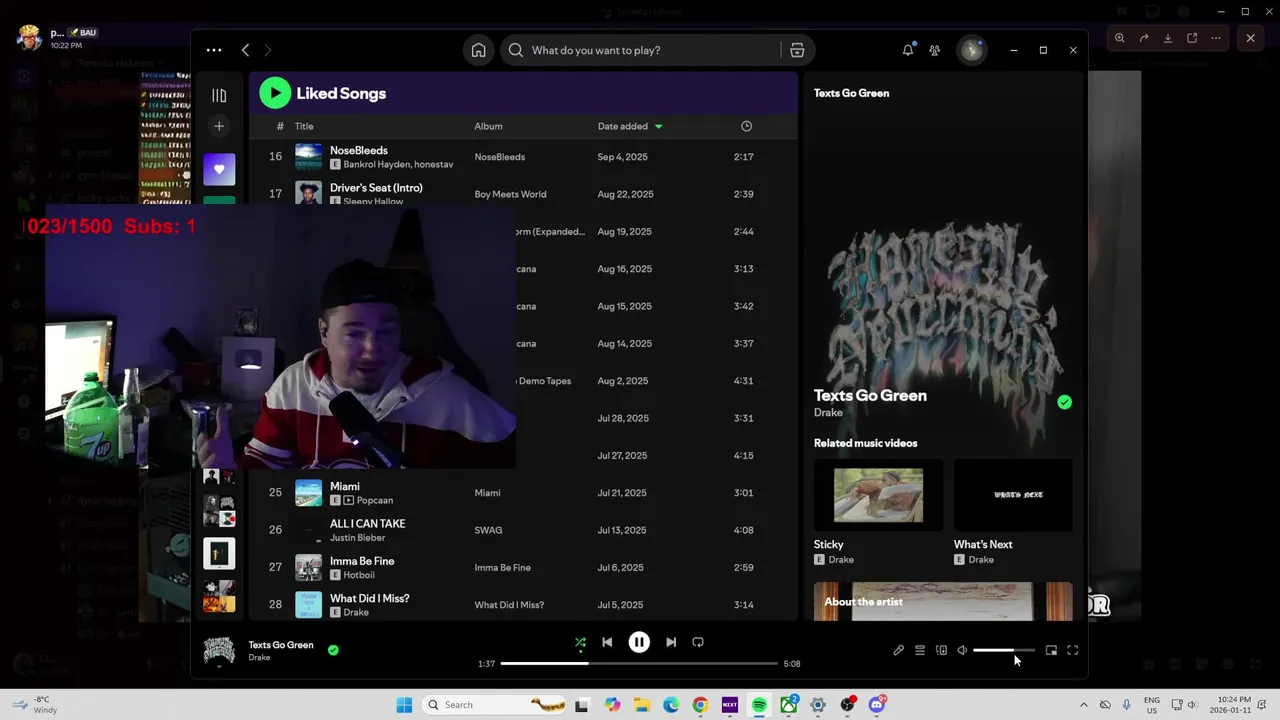This screenshot has width=1280, height=720.
Task: Open the What's New notification bell
Action: pos(908,50)
